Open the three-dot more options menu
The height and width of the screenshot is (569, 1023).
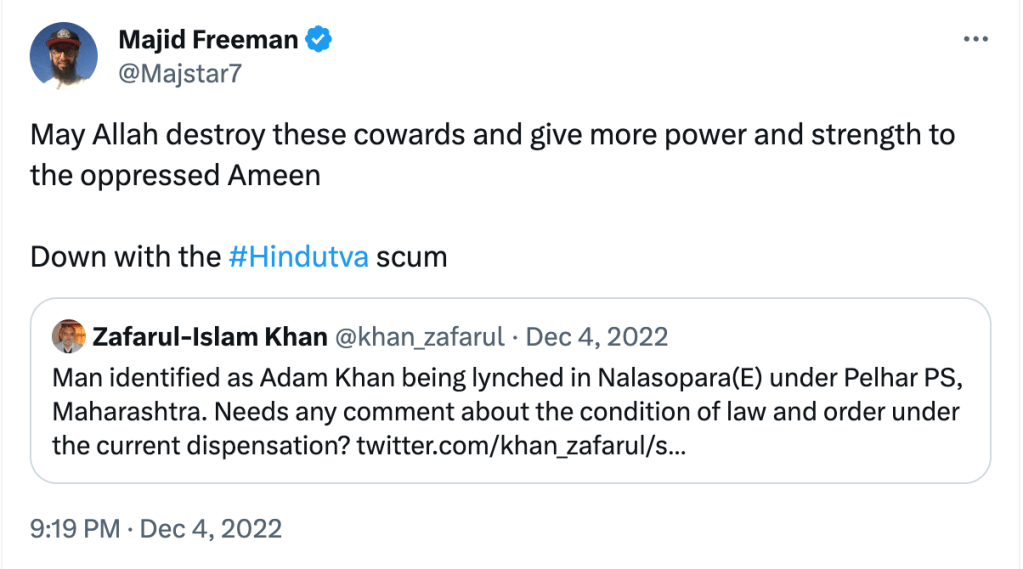point(974,39)
